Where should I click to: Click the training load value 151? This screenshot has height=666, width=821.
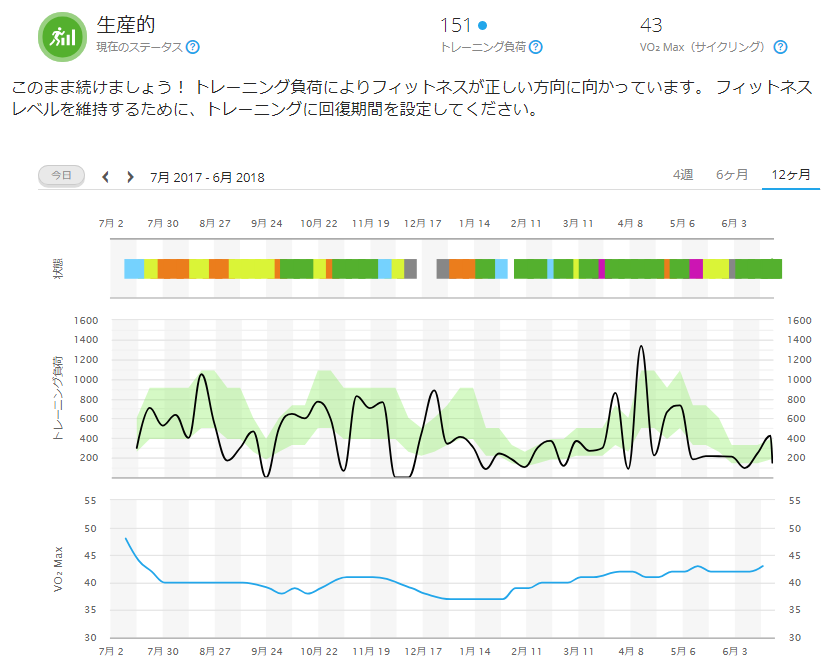pyautogui.click(x=455, y=25)
